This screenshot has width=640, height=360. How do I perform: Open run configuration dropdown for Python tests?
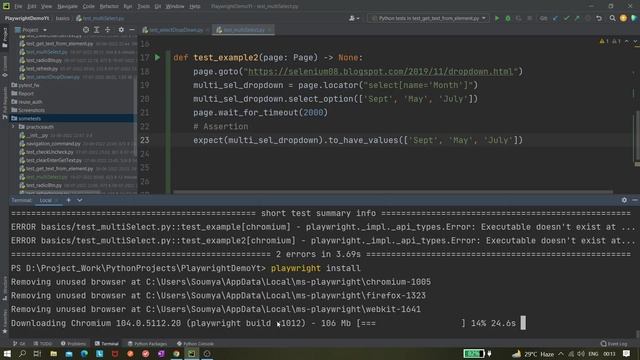click(429, 18)
